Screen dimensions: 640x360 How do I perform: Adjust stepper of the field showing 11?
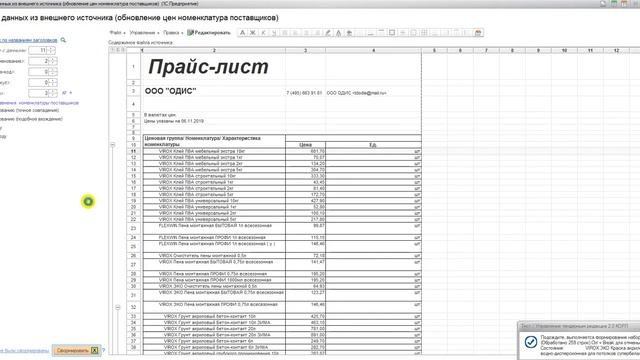point(51,50)
